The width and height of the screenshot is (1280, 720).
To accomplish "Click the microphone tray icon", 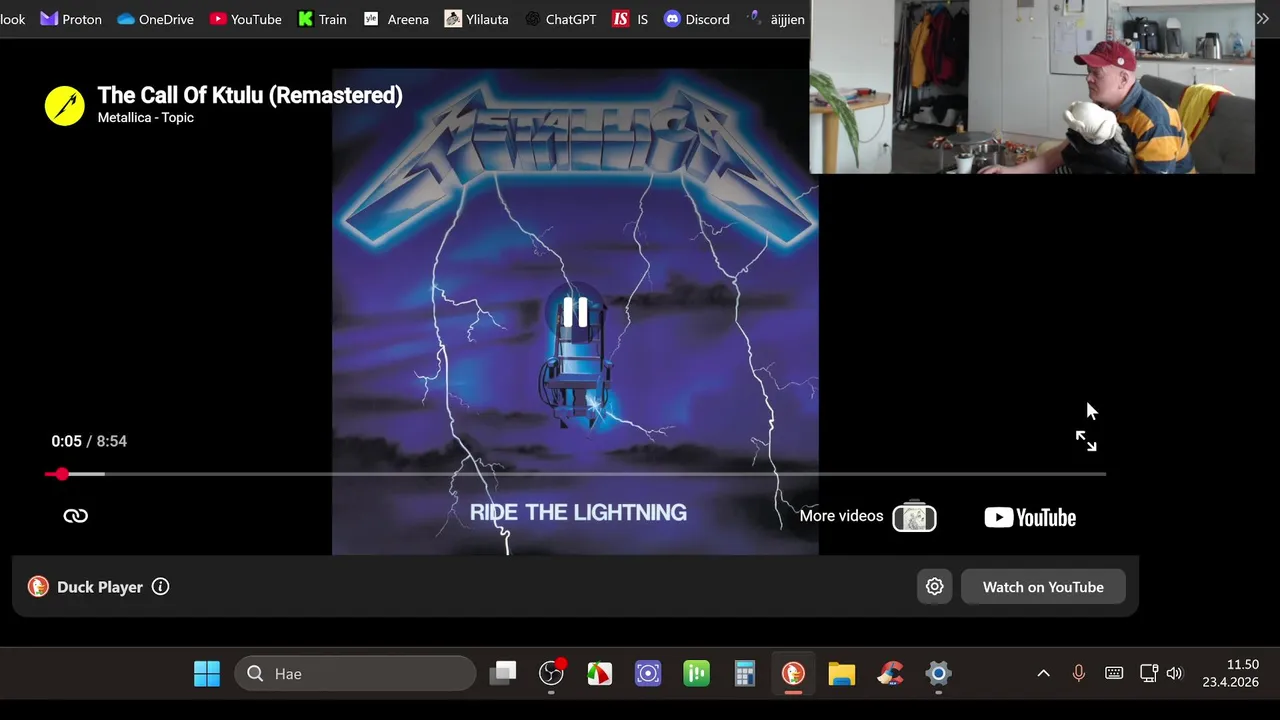I will point(1078,674).
